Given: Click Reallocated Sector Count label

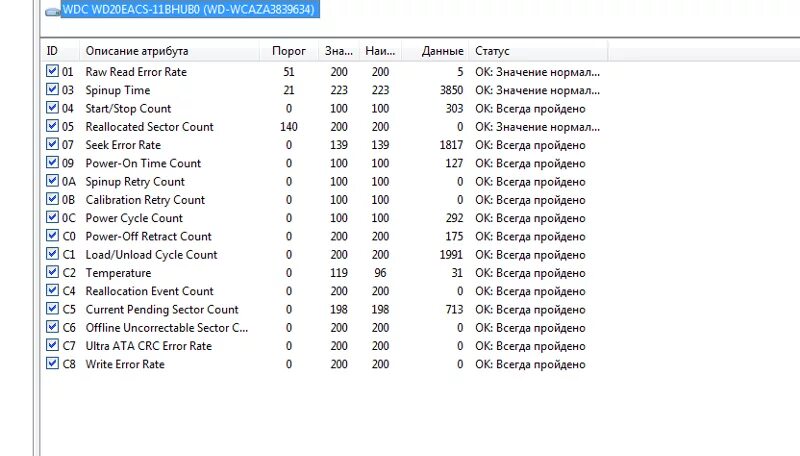Looking at the screenshot, I should [149, 126].
